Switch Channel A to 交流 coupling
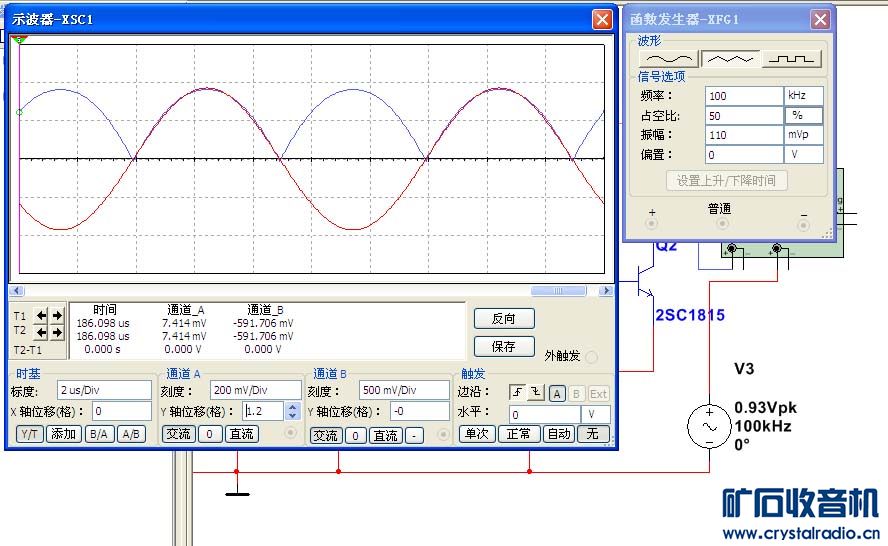 (x=178, y=434)
